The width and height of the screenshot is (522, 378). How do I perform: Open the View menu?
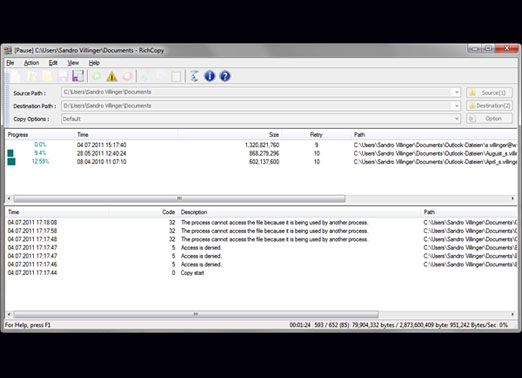coord(73,63)
